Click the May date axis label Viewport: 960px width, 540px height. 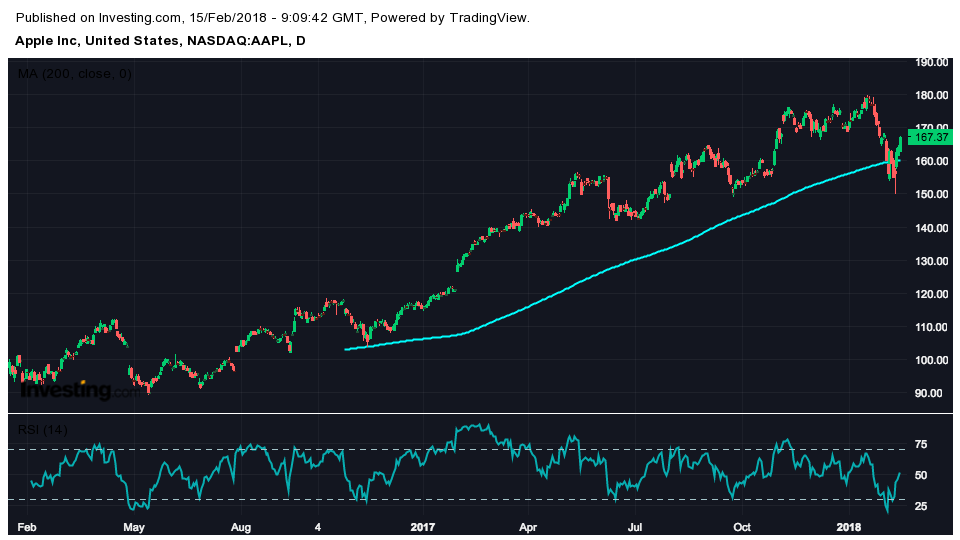click(133, 527)
